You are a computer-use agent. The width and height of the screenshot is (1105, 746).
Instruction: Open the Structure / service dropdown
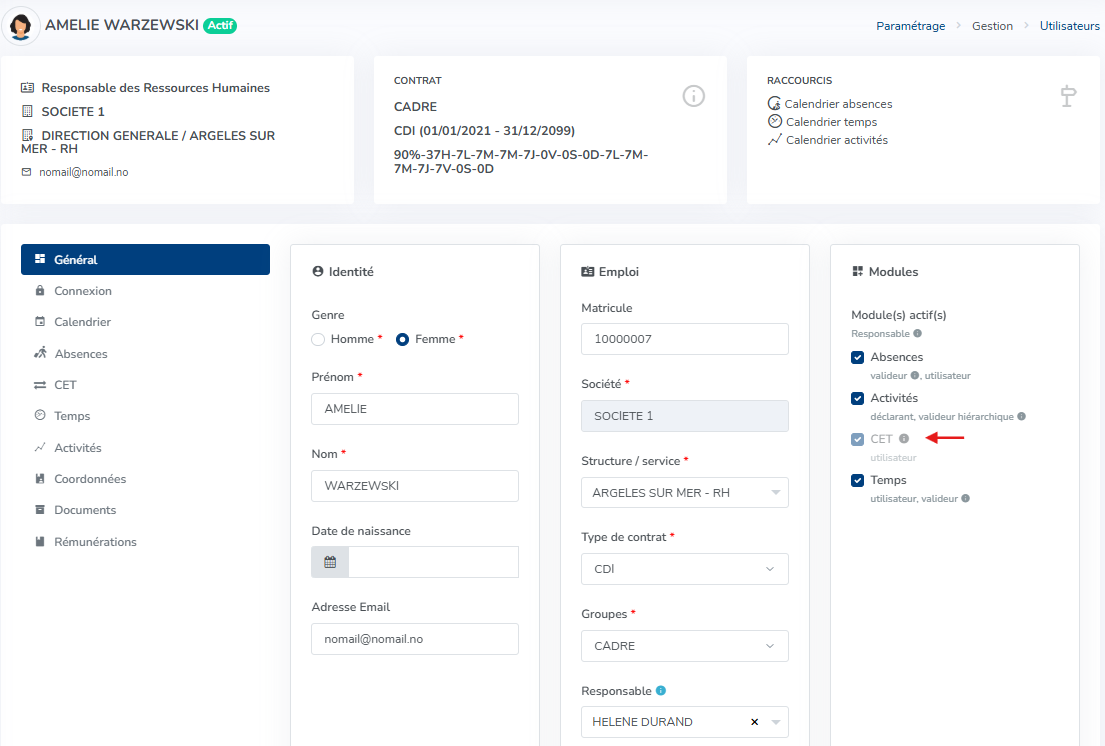point(684,493)
